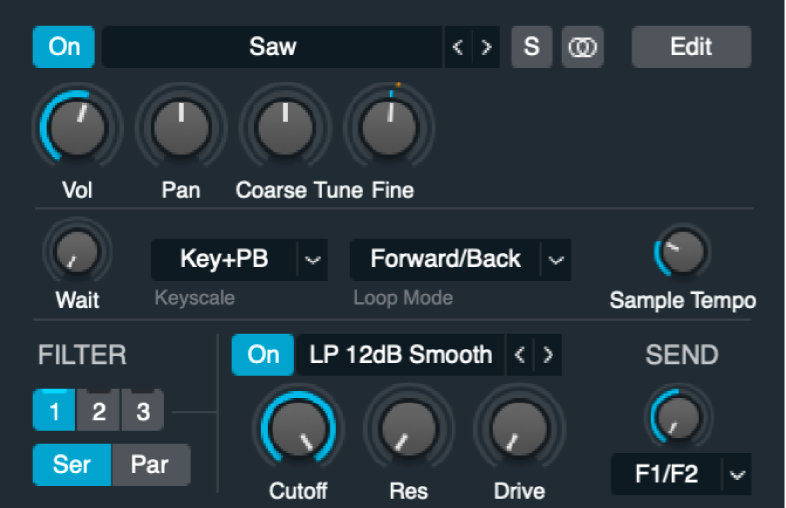
Task: Switch filter routing to Par
Action: (x=150, y=465)
